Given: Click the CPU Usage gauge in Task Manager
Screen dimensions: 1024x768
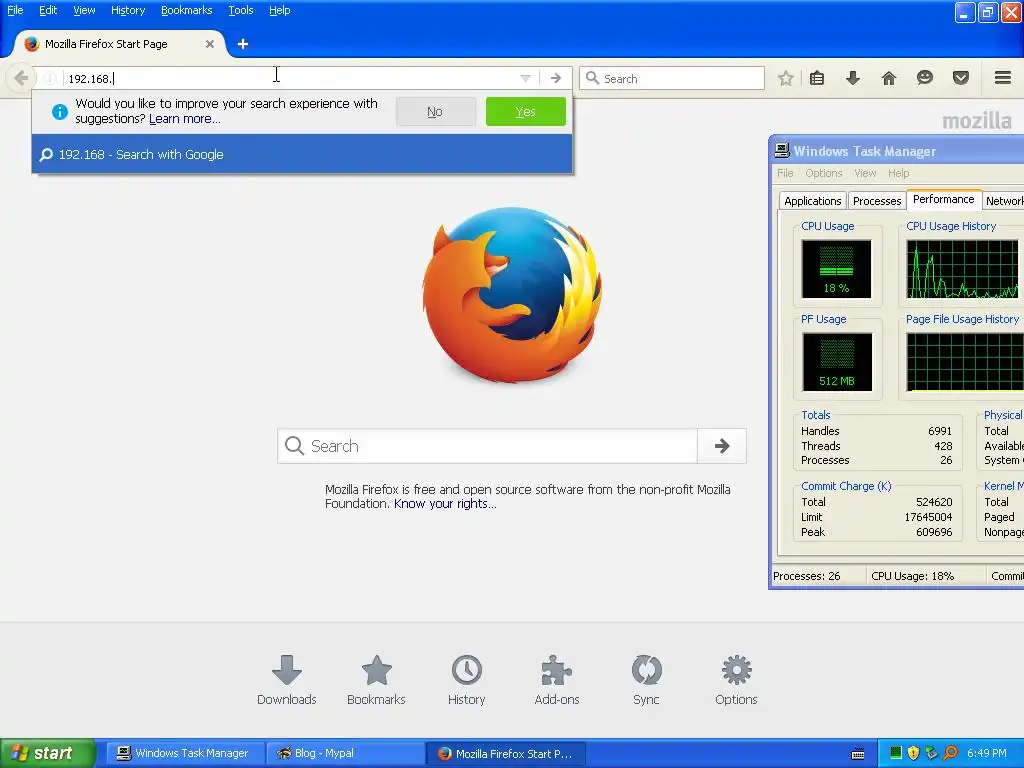Looking at the screenshot, I should [x=837, y=269].
